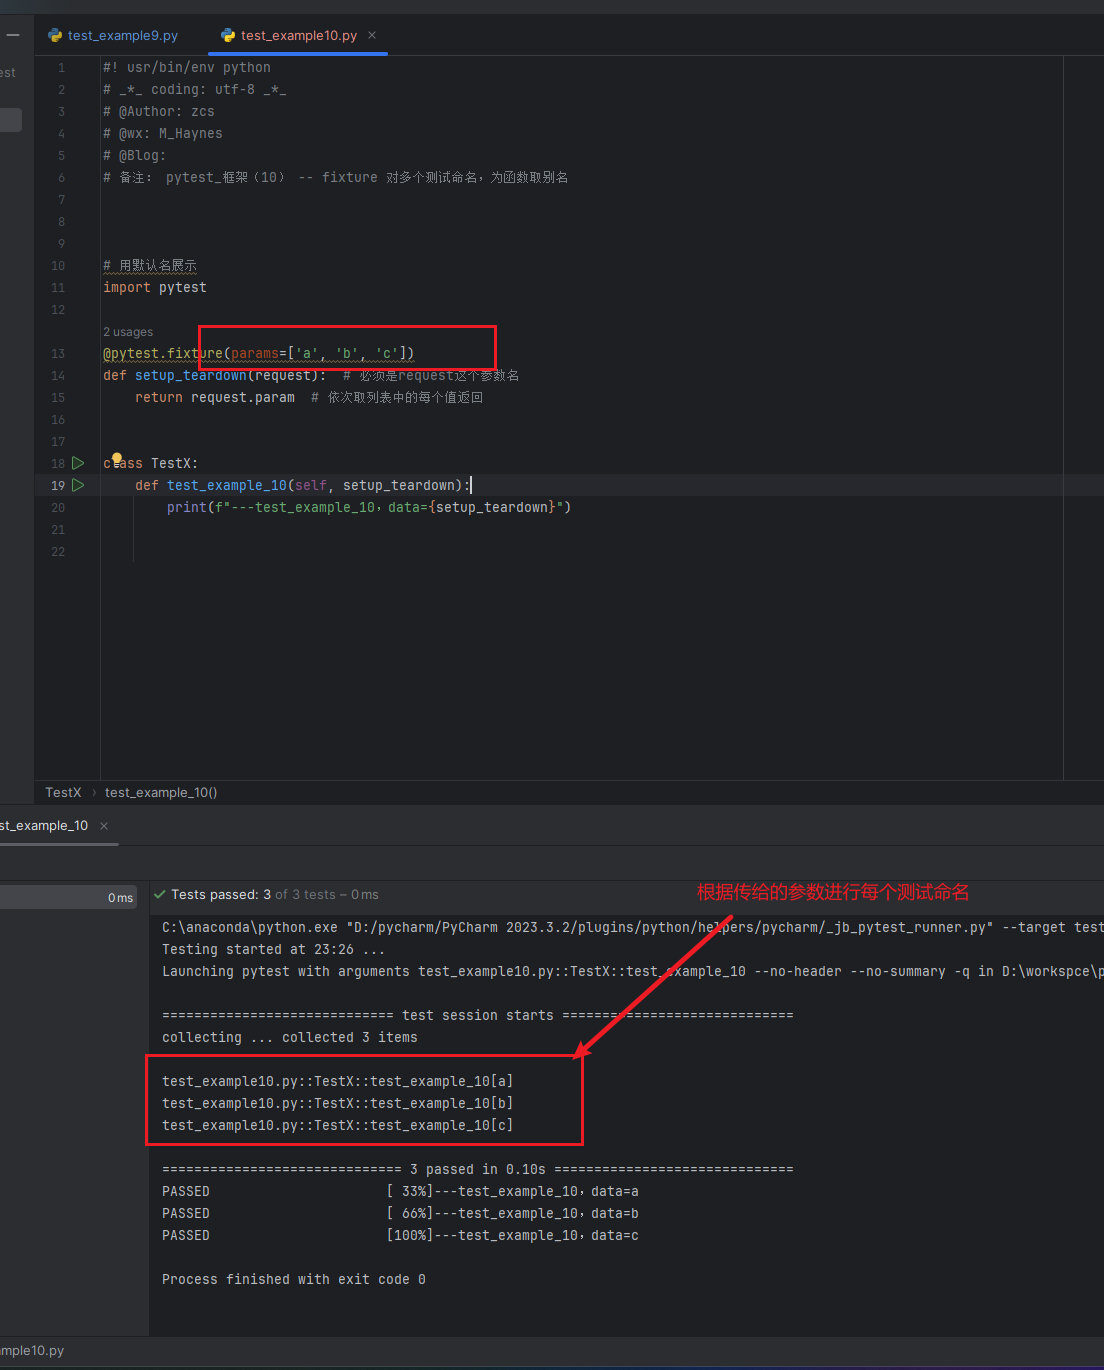
Task: Click the Python file icon on test_example9.py tab
Action: [55, 35]
